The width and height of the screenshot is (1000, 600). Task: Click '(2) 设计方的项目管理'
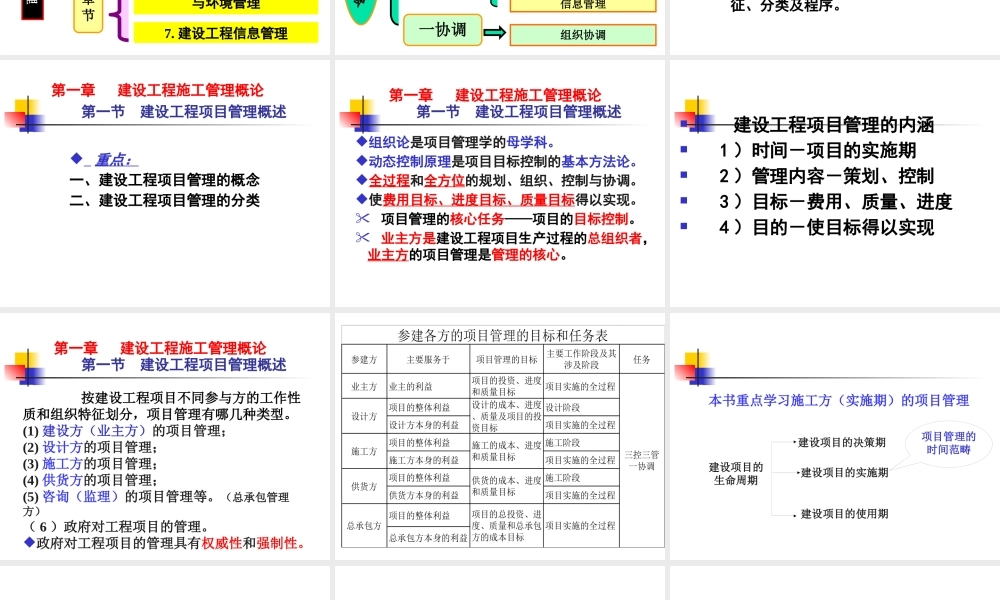pyautogui.click(x=90, y=447)
